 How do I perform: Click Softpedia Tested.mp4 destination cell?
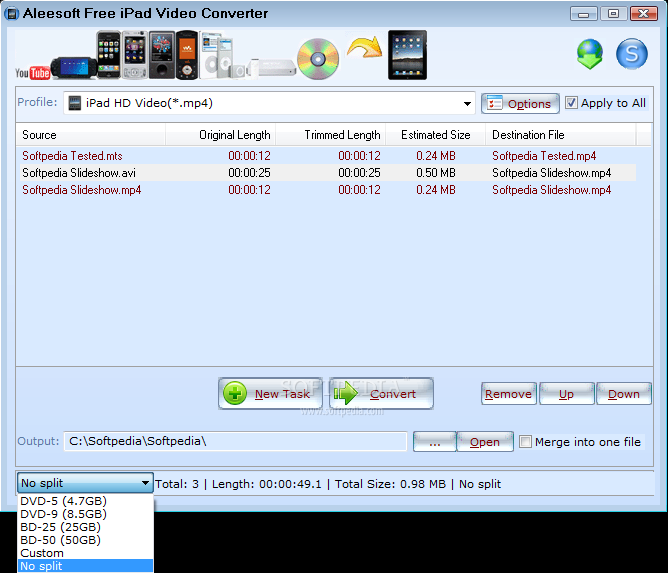544,156
